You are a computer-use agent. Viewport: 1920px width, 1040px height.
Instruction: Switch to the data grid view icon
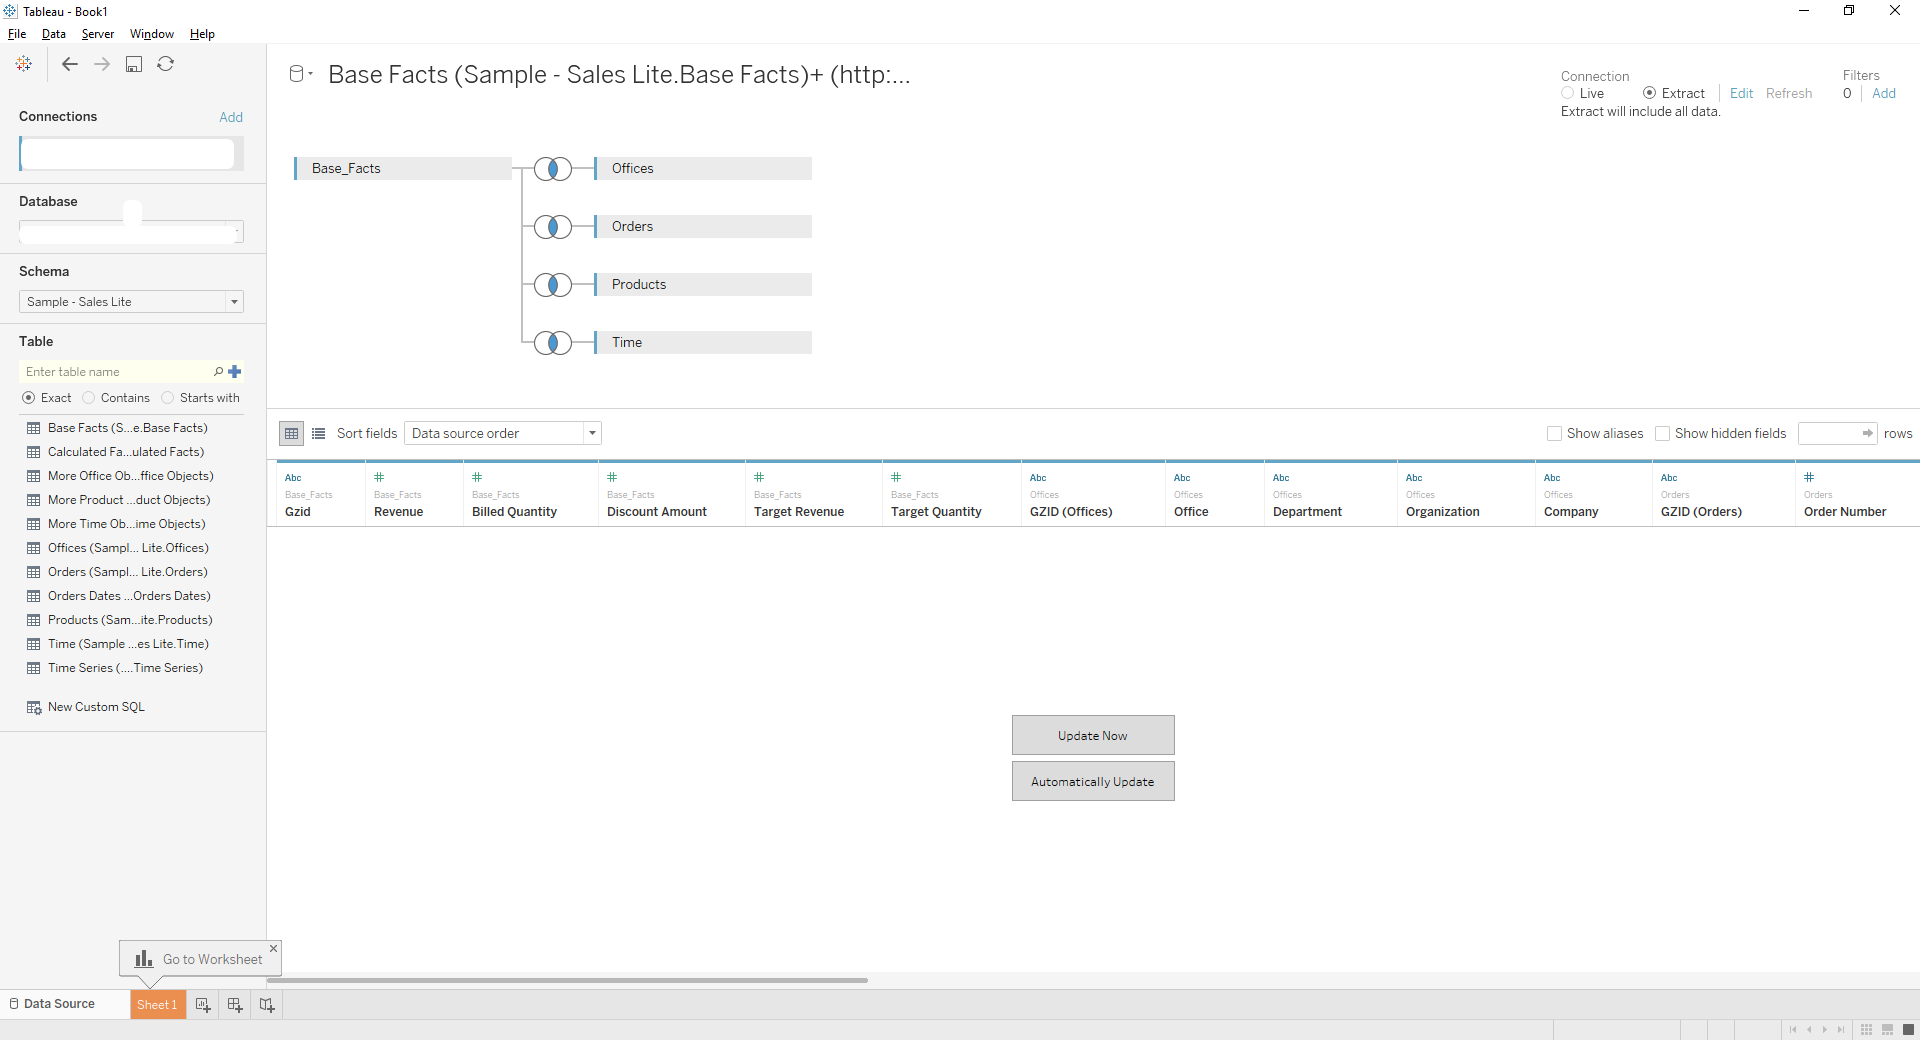[291, 433]
